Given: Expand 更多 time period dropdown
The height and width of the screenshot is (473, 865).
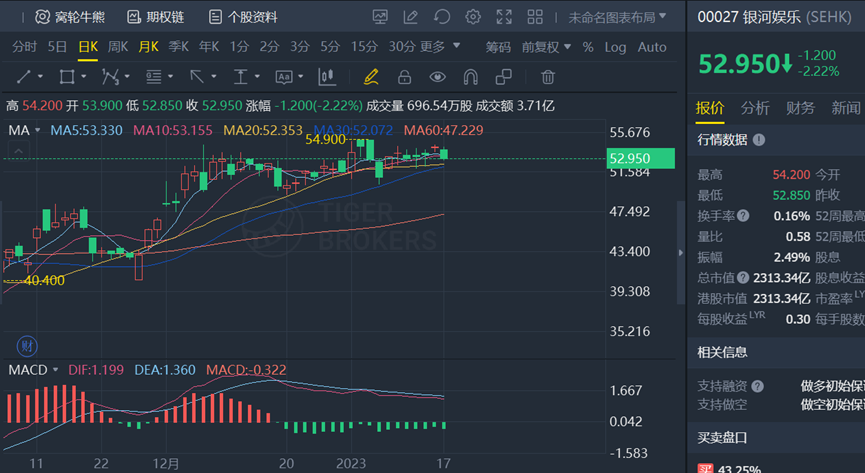Looking at the screenshot, I should point(439,47).
